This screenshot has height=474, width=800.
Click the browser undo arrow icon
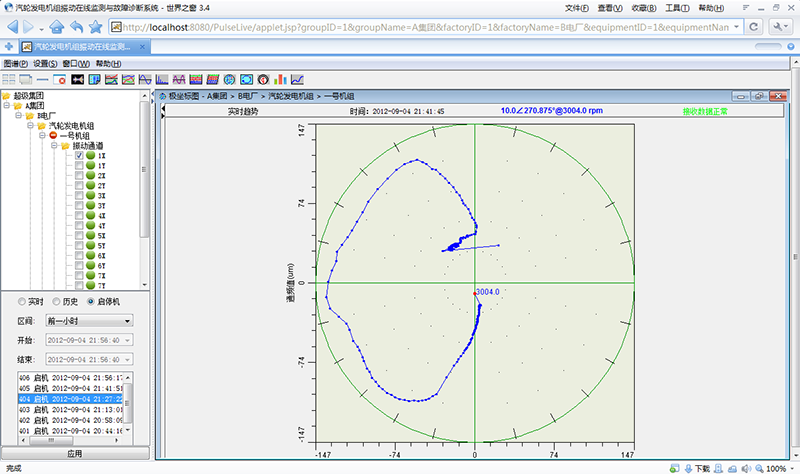pos(77,27)
